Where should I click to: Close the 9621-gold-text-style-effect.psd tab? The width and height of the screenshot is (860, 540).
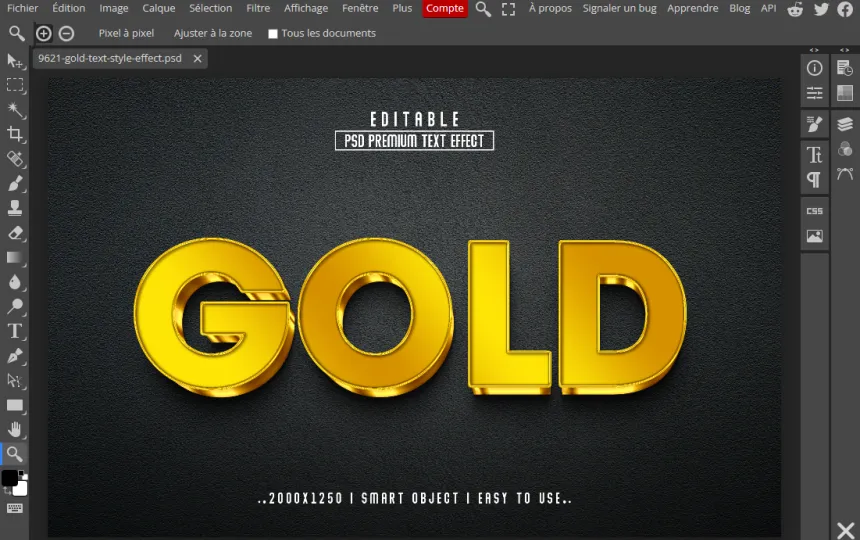pos(197,59)
